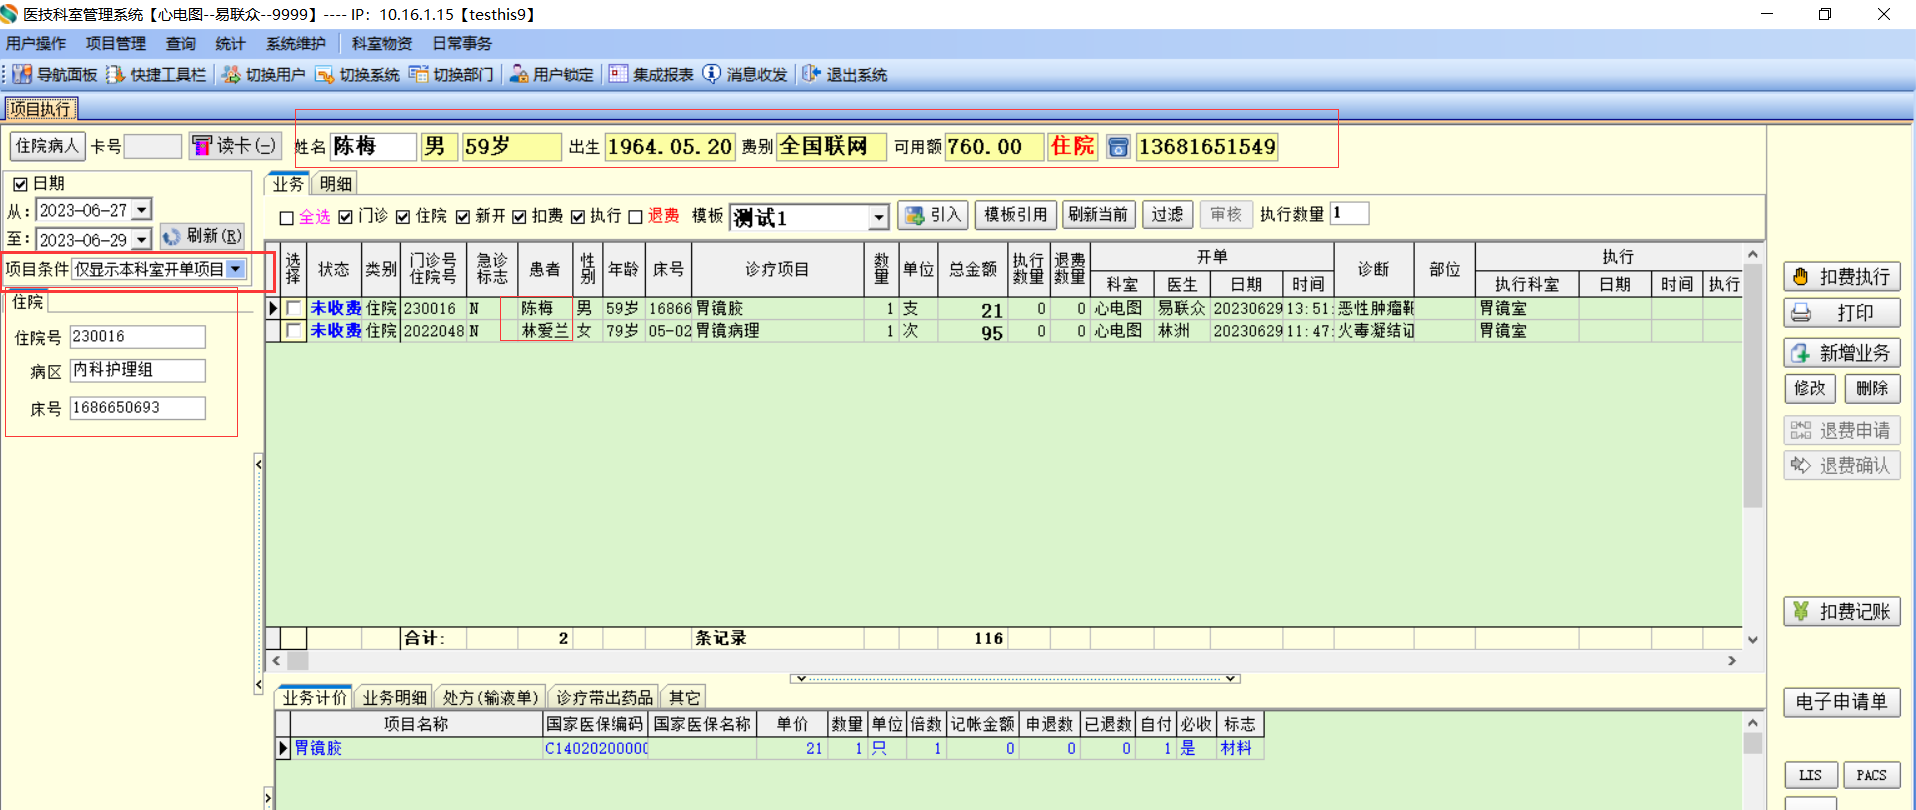Click the 退出系统 exit system icon

(x=811, y=74)
